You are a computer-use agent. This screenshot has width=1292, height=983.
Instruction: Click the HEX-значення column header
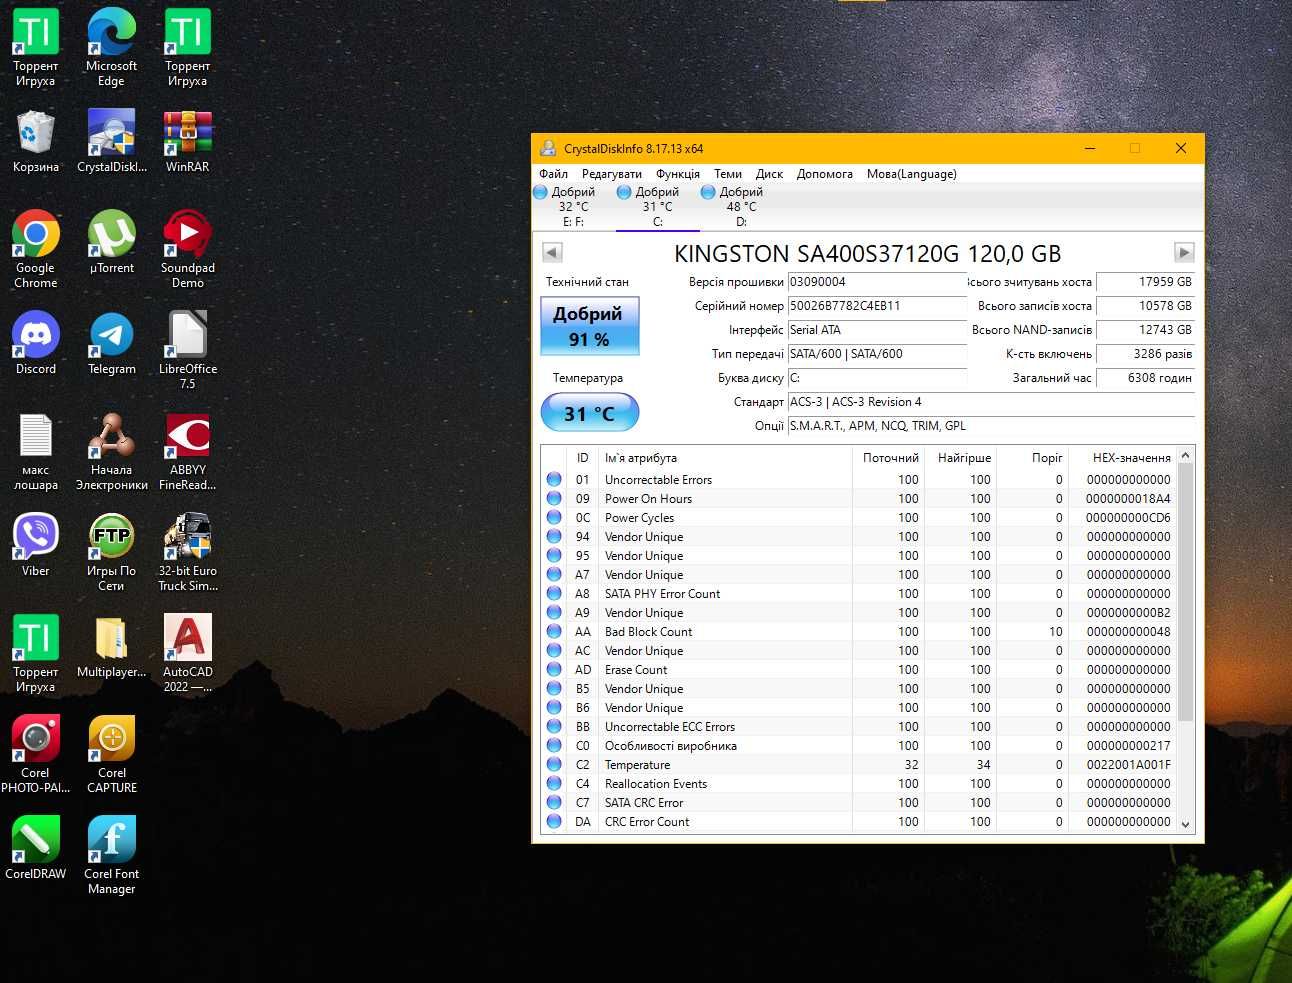point(1122,458)
